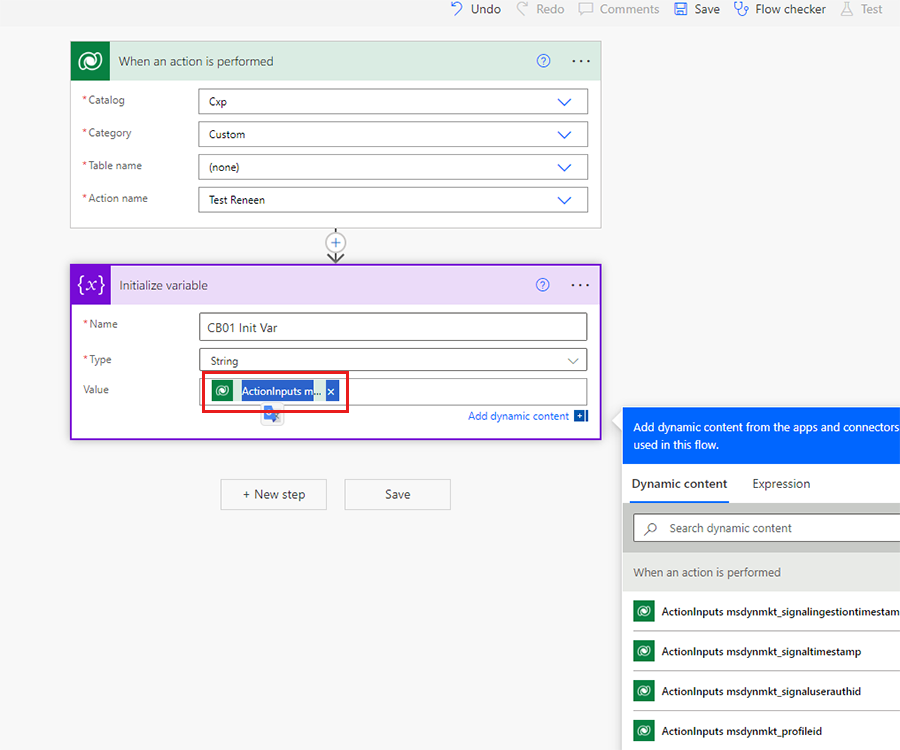Choose ActionInputs msdynmkt_profileid
Viewport: 900px width, 750px height.
coord(766,731)
